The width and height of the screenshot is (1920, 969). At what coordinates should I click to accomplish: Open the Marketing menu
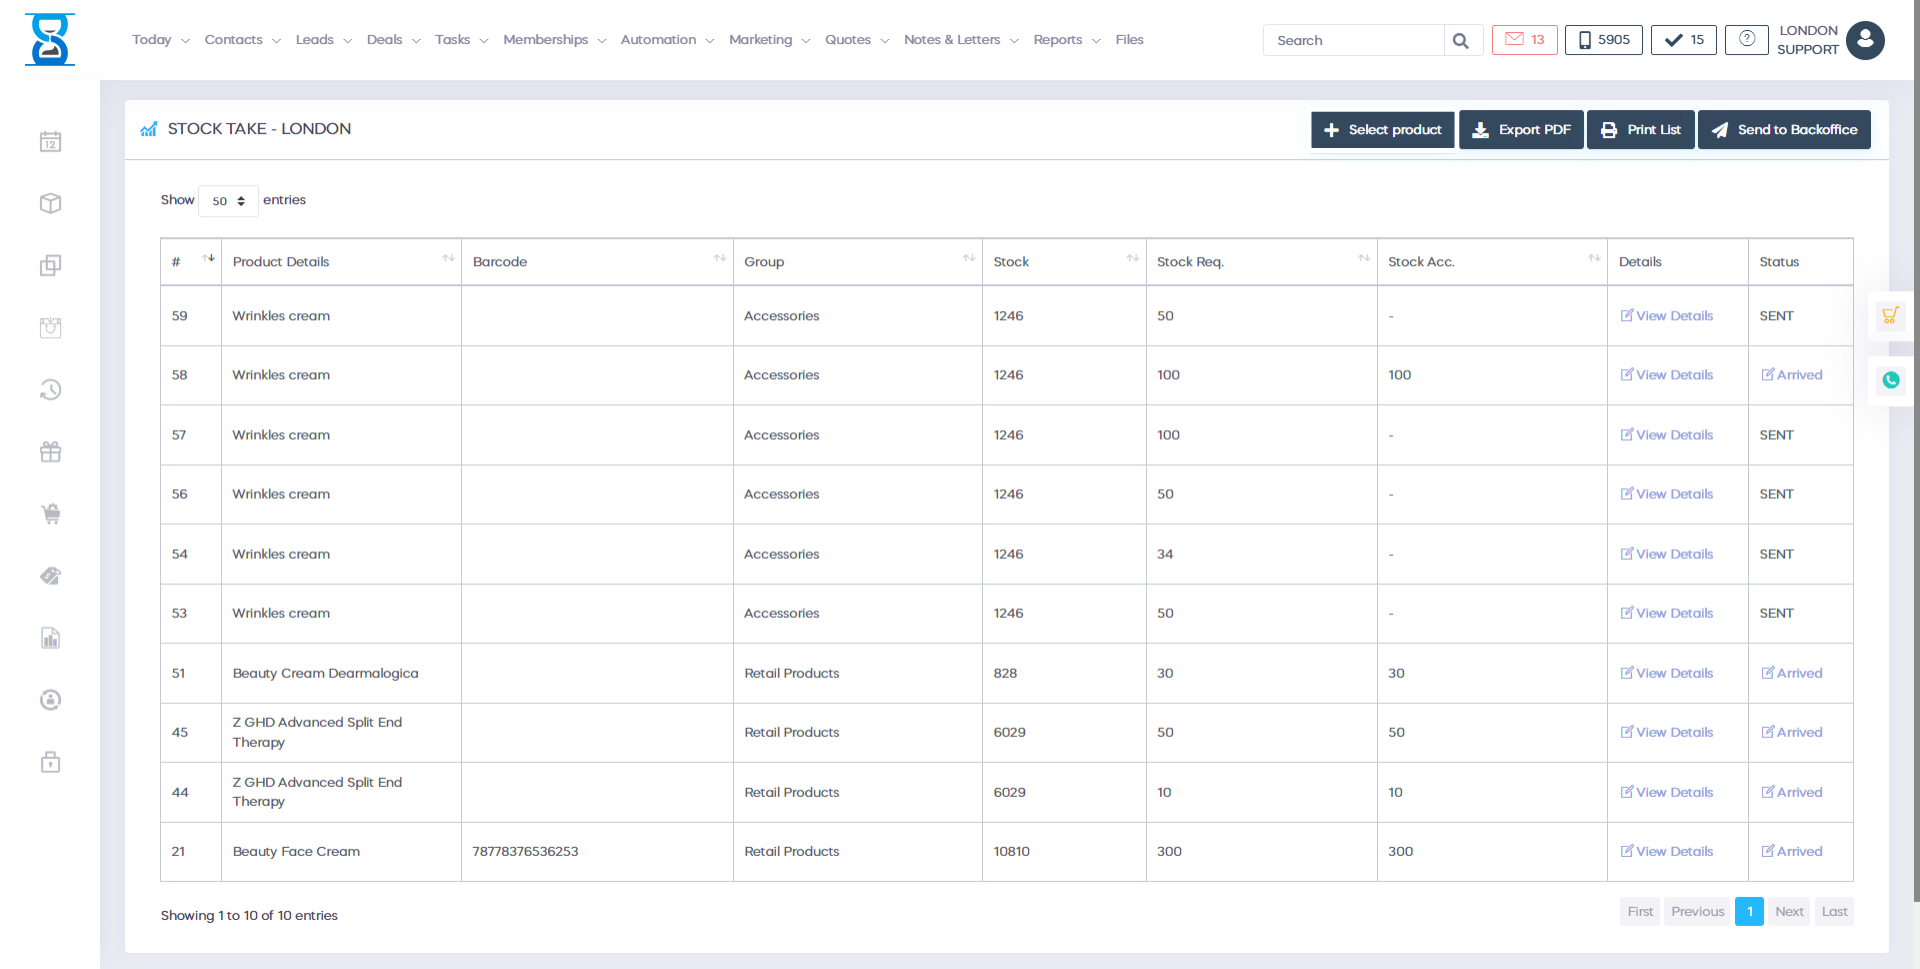coord(768,40)
